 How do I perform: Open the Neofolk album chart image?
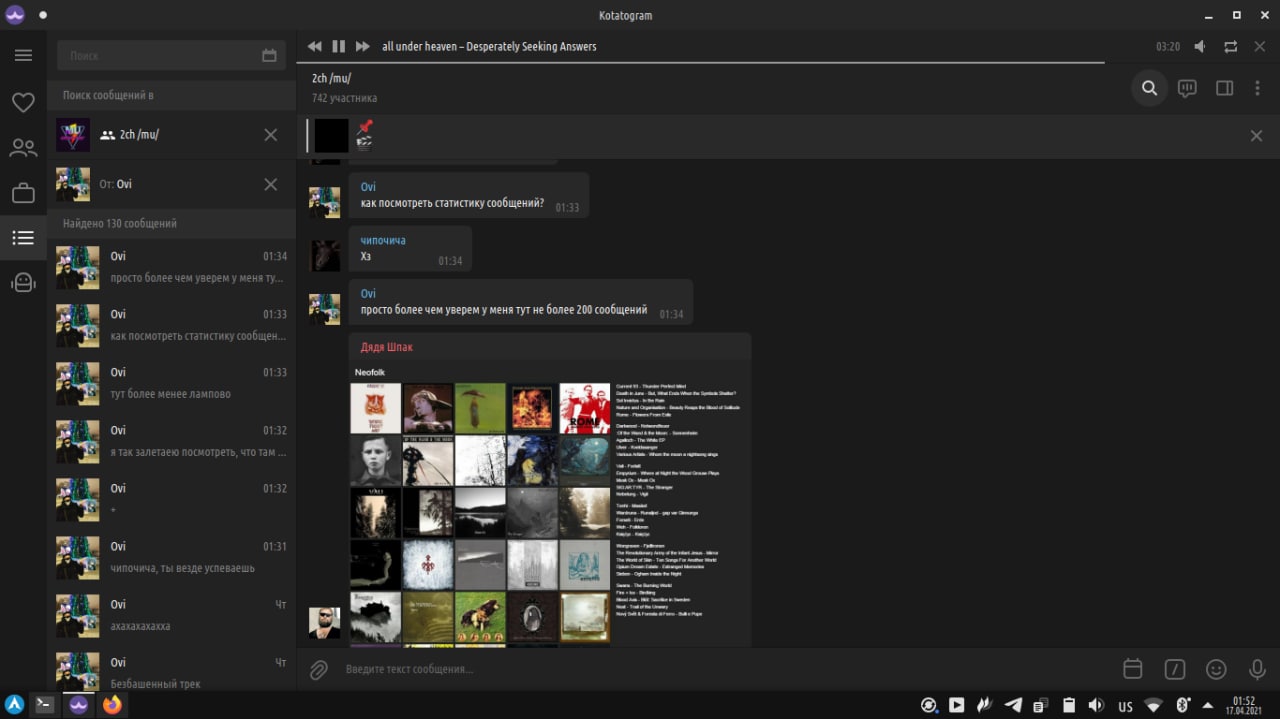(x=550, y=504)
